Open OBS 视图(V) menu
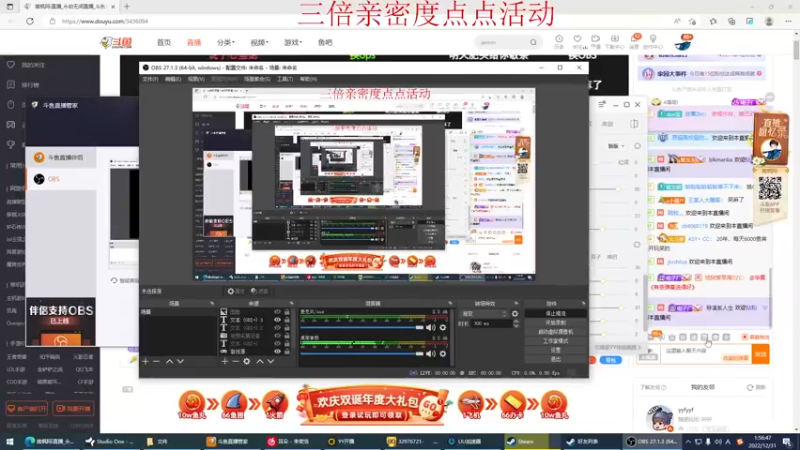Viewport: 800px width, 450px height. pyautogui.click(x=196, y=79)
